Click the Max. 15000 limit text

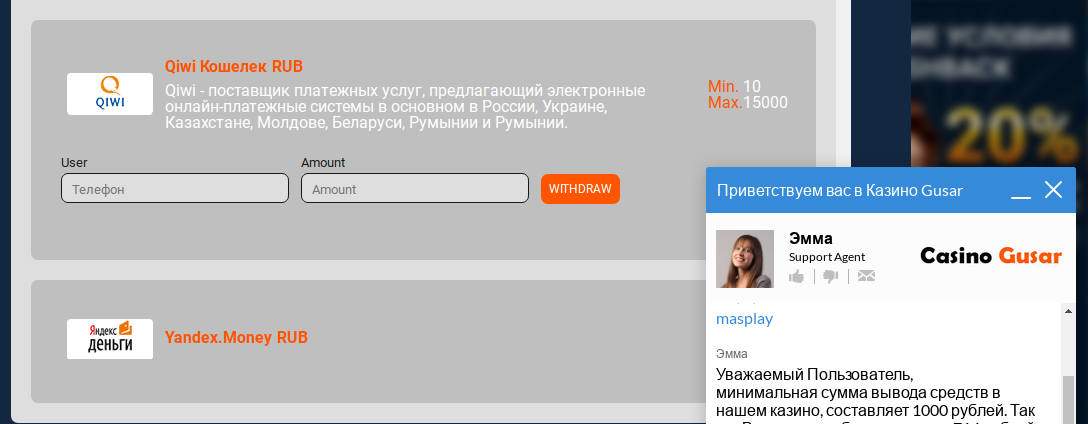pyautogui.click(x=748, y=103)
